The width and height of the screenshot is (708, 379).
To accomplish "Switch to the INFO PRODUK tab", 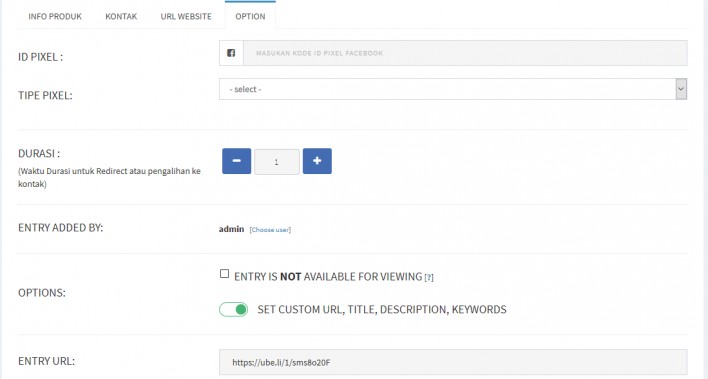I will 55,16.
